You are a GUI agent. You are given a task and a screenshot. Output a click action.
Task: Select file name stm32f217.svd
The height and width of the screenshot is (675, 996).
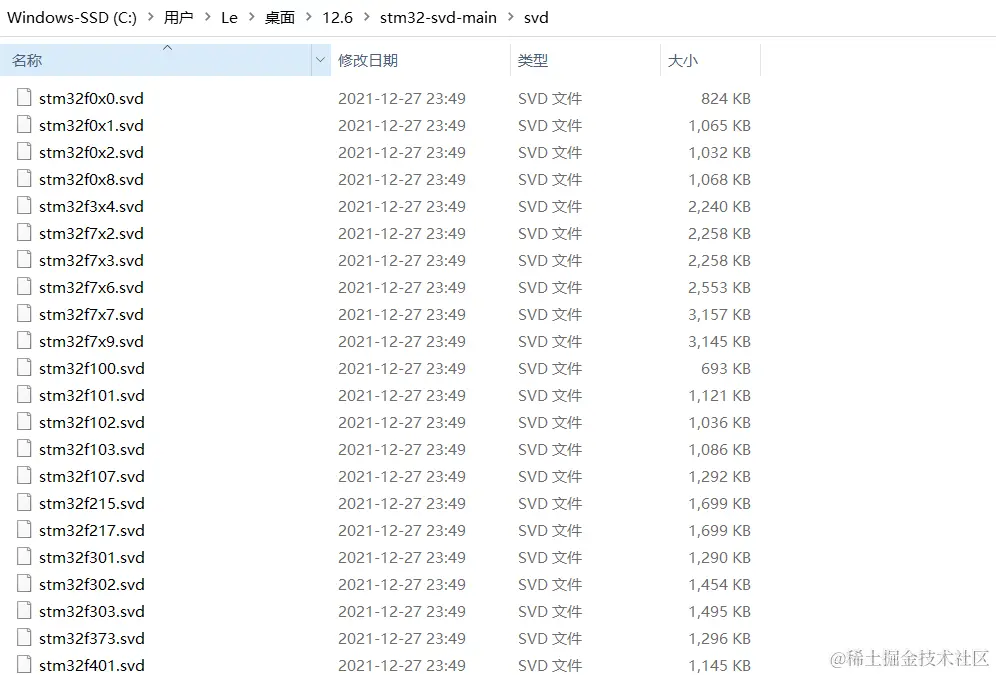click(x=91, y=530)
